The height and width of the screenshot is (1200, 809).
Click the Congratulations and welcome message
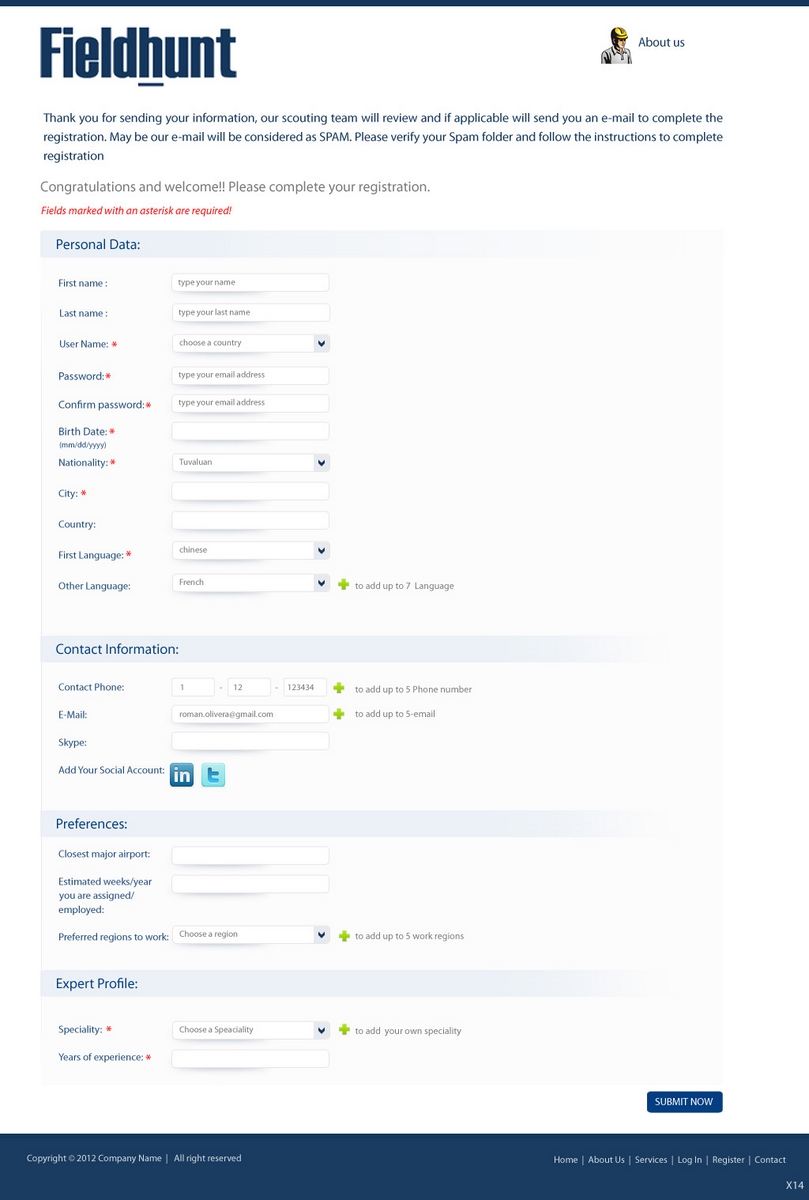pyautogui.click(x=235, y=187)
